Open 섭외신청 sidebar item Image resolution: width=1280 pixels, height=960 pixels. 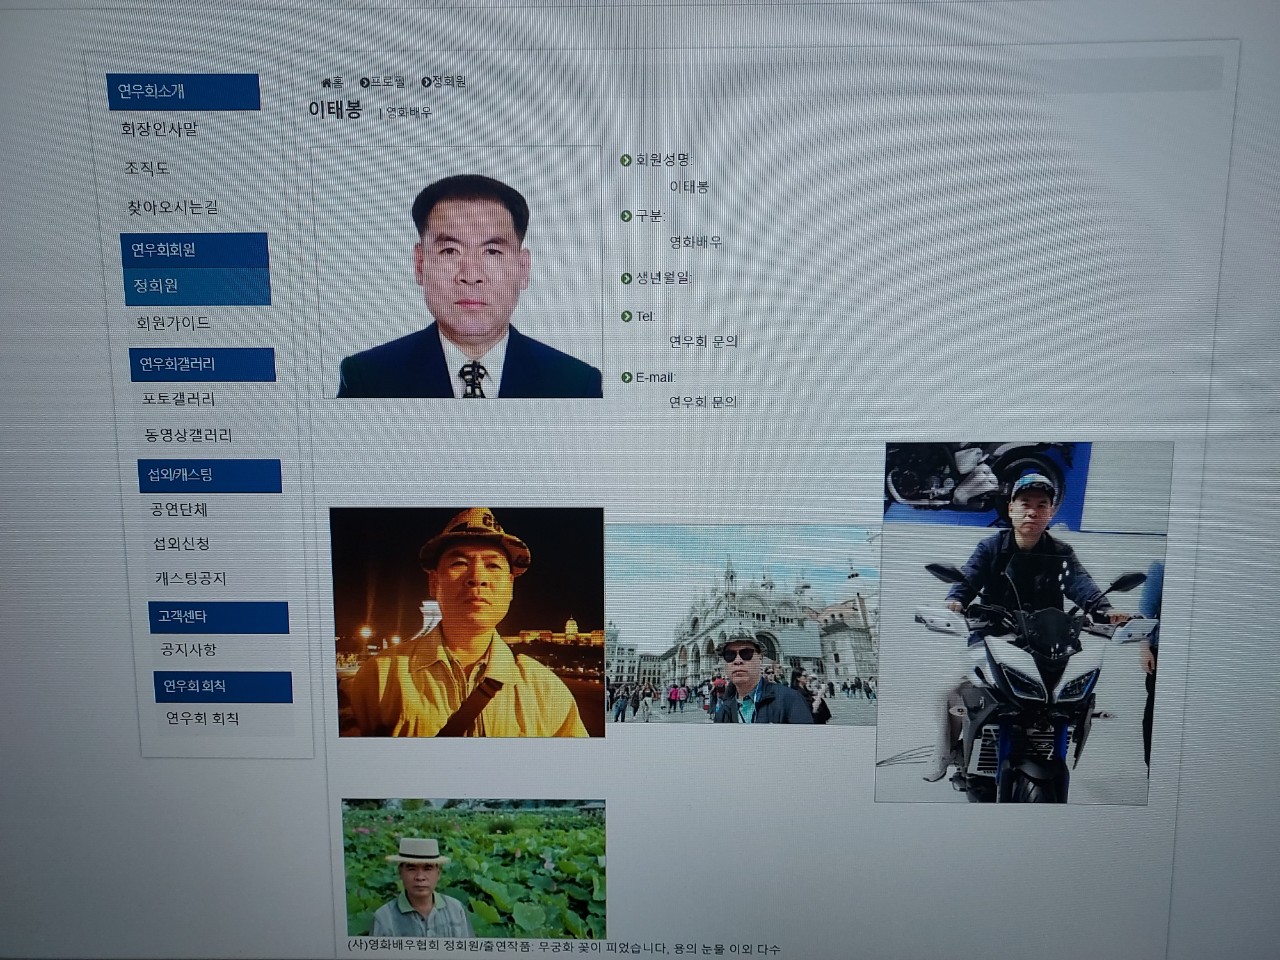coord(181,544)
